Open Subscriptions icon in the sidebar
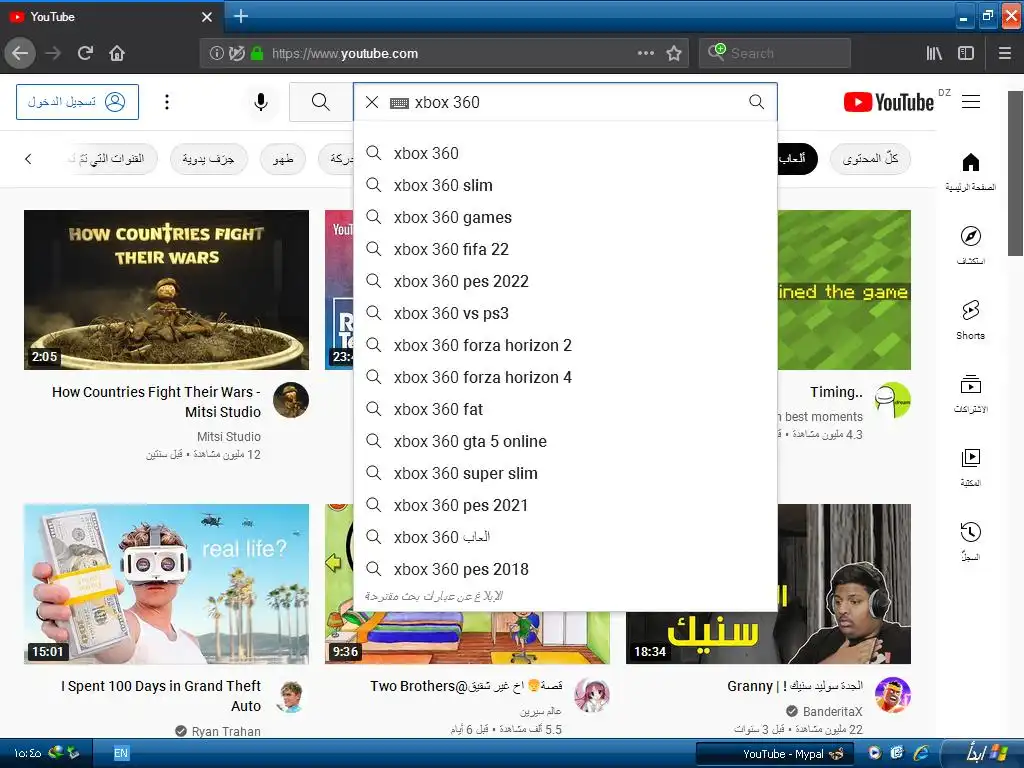This screenshot has height=768, width=1024. click(970, 394)
